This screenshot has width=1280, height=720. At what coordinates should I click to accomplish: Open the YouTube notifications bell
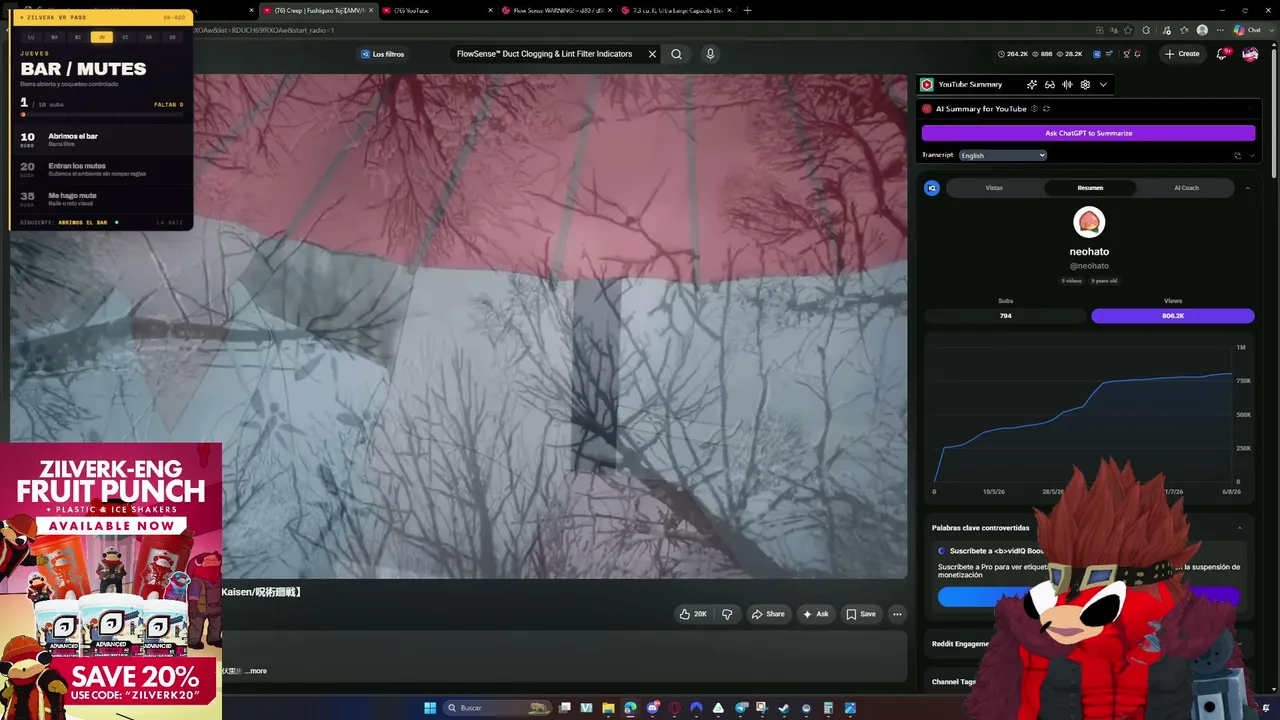pyautogui.click(x=1221, y=54)
